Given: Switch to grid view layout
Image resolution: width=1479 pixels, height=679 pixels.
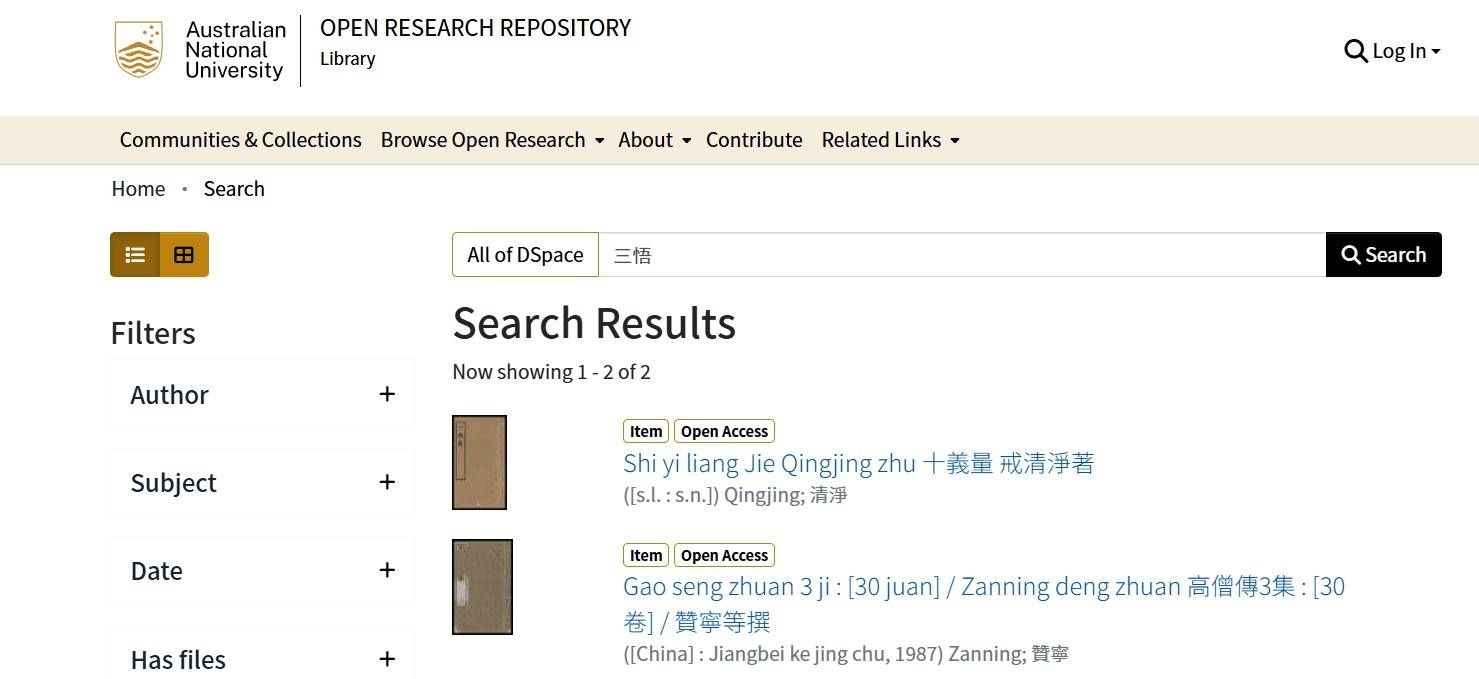Looking at the screenshot, I should pos(184,255).
